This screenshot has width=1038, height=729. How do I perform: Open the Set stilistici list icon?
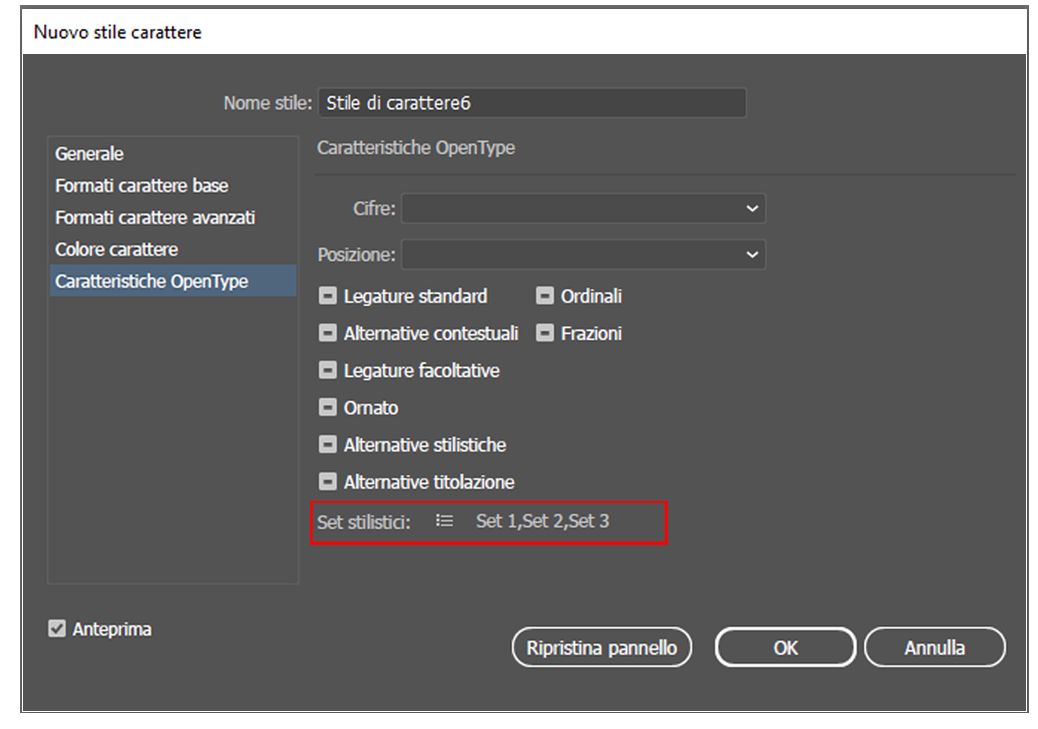coord(445,520)
